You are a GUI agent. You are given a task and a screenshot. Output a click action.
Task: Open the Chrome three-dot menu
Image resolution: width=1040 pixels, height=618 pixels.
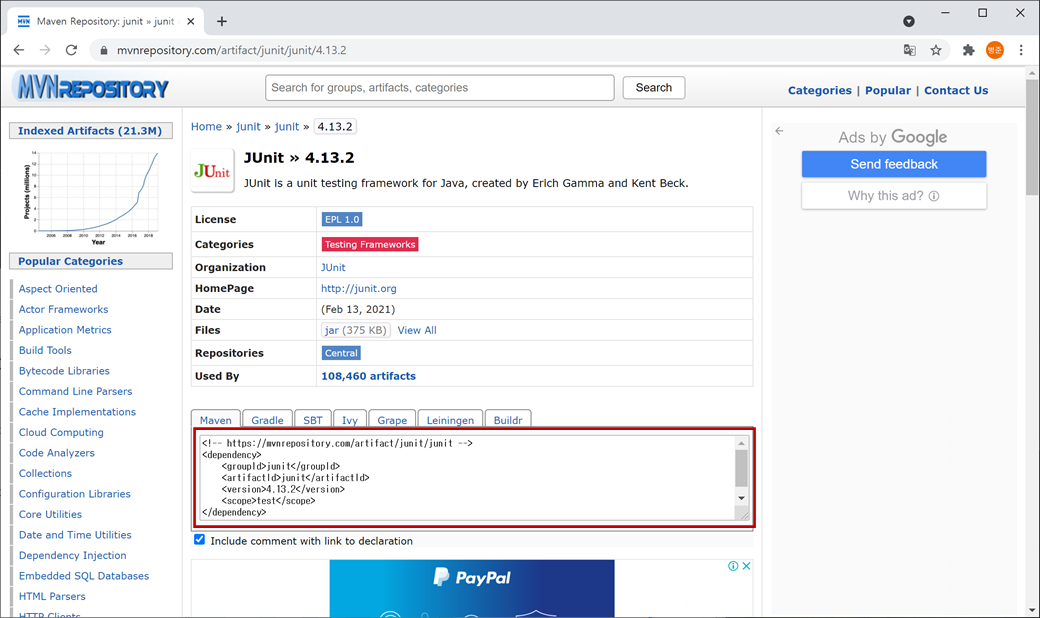pos(1021,50)
